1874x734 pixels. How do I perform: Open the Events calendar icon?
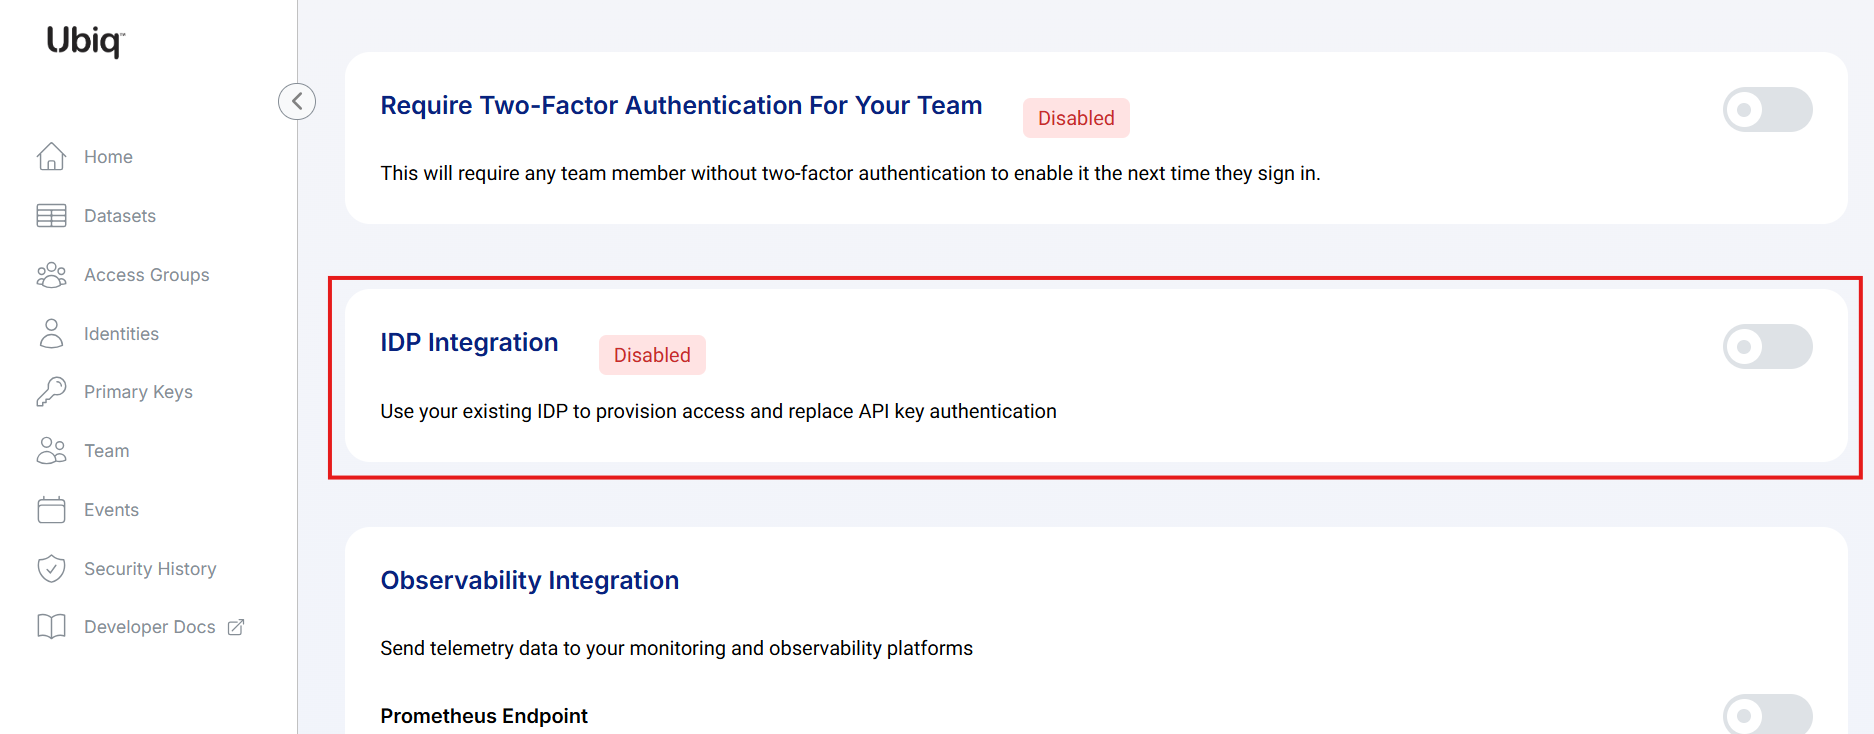tap(51, 510)
